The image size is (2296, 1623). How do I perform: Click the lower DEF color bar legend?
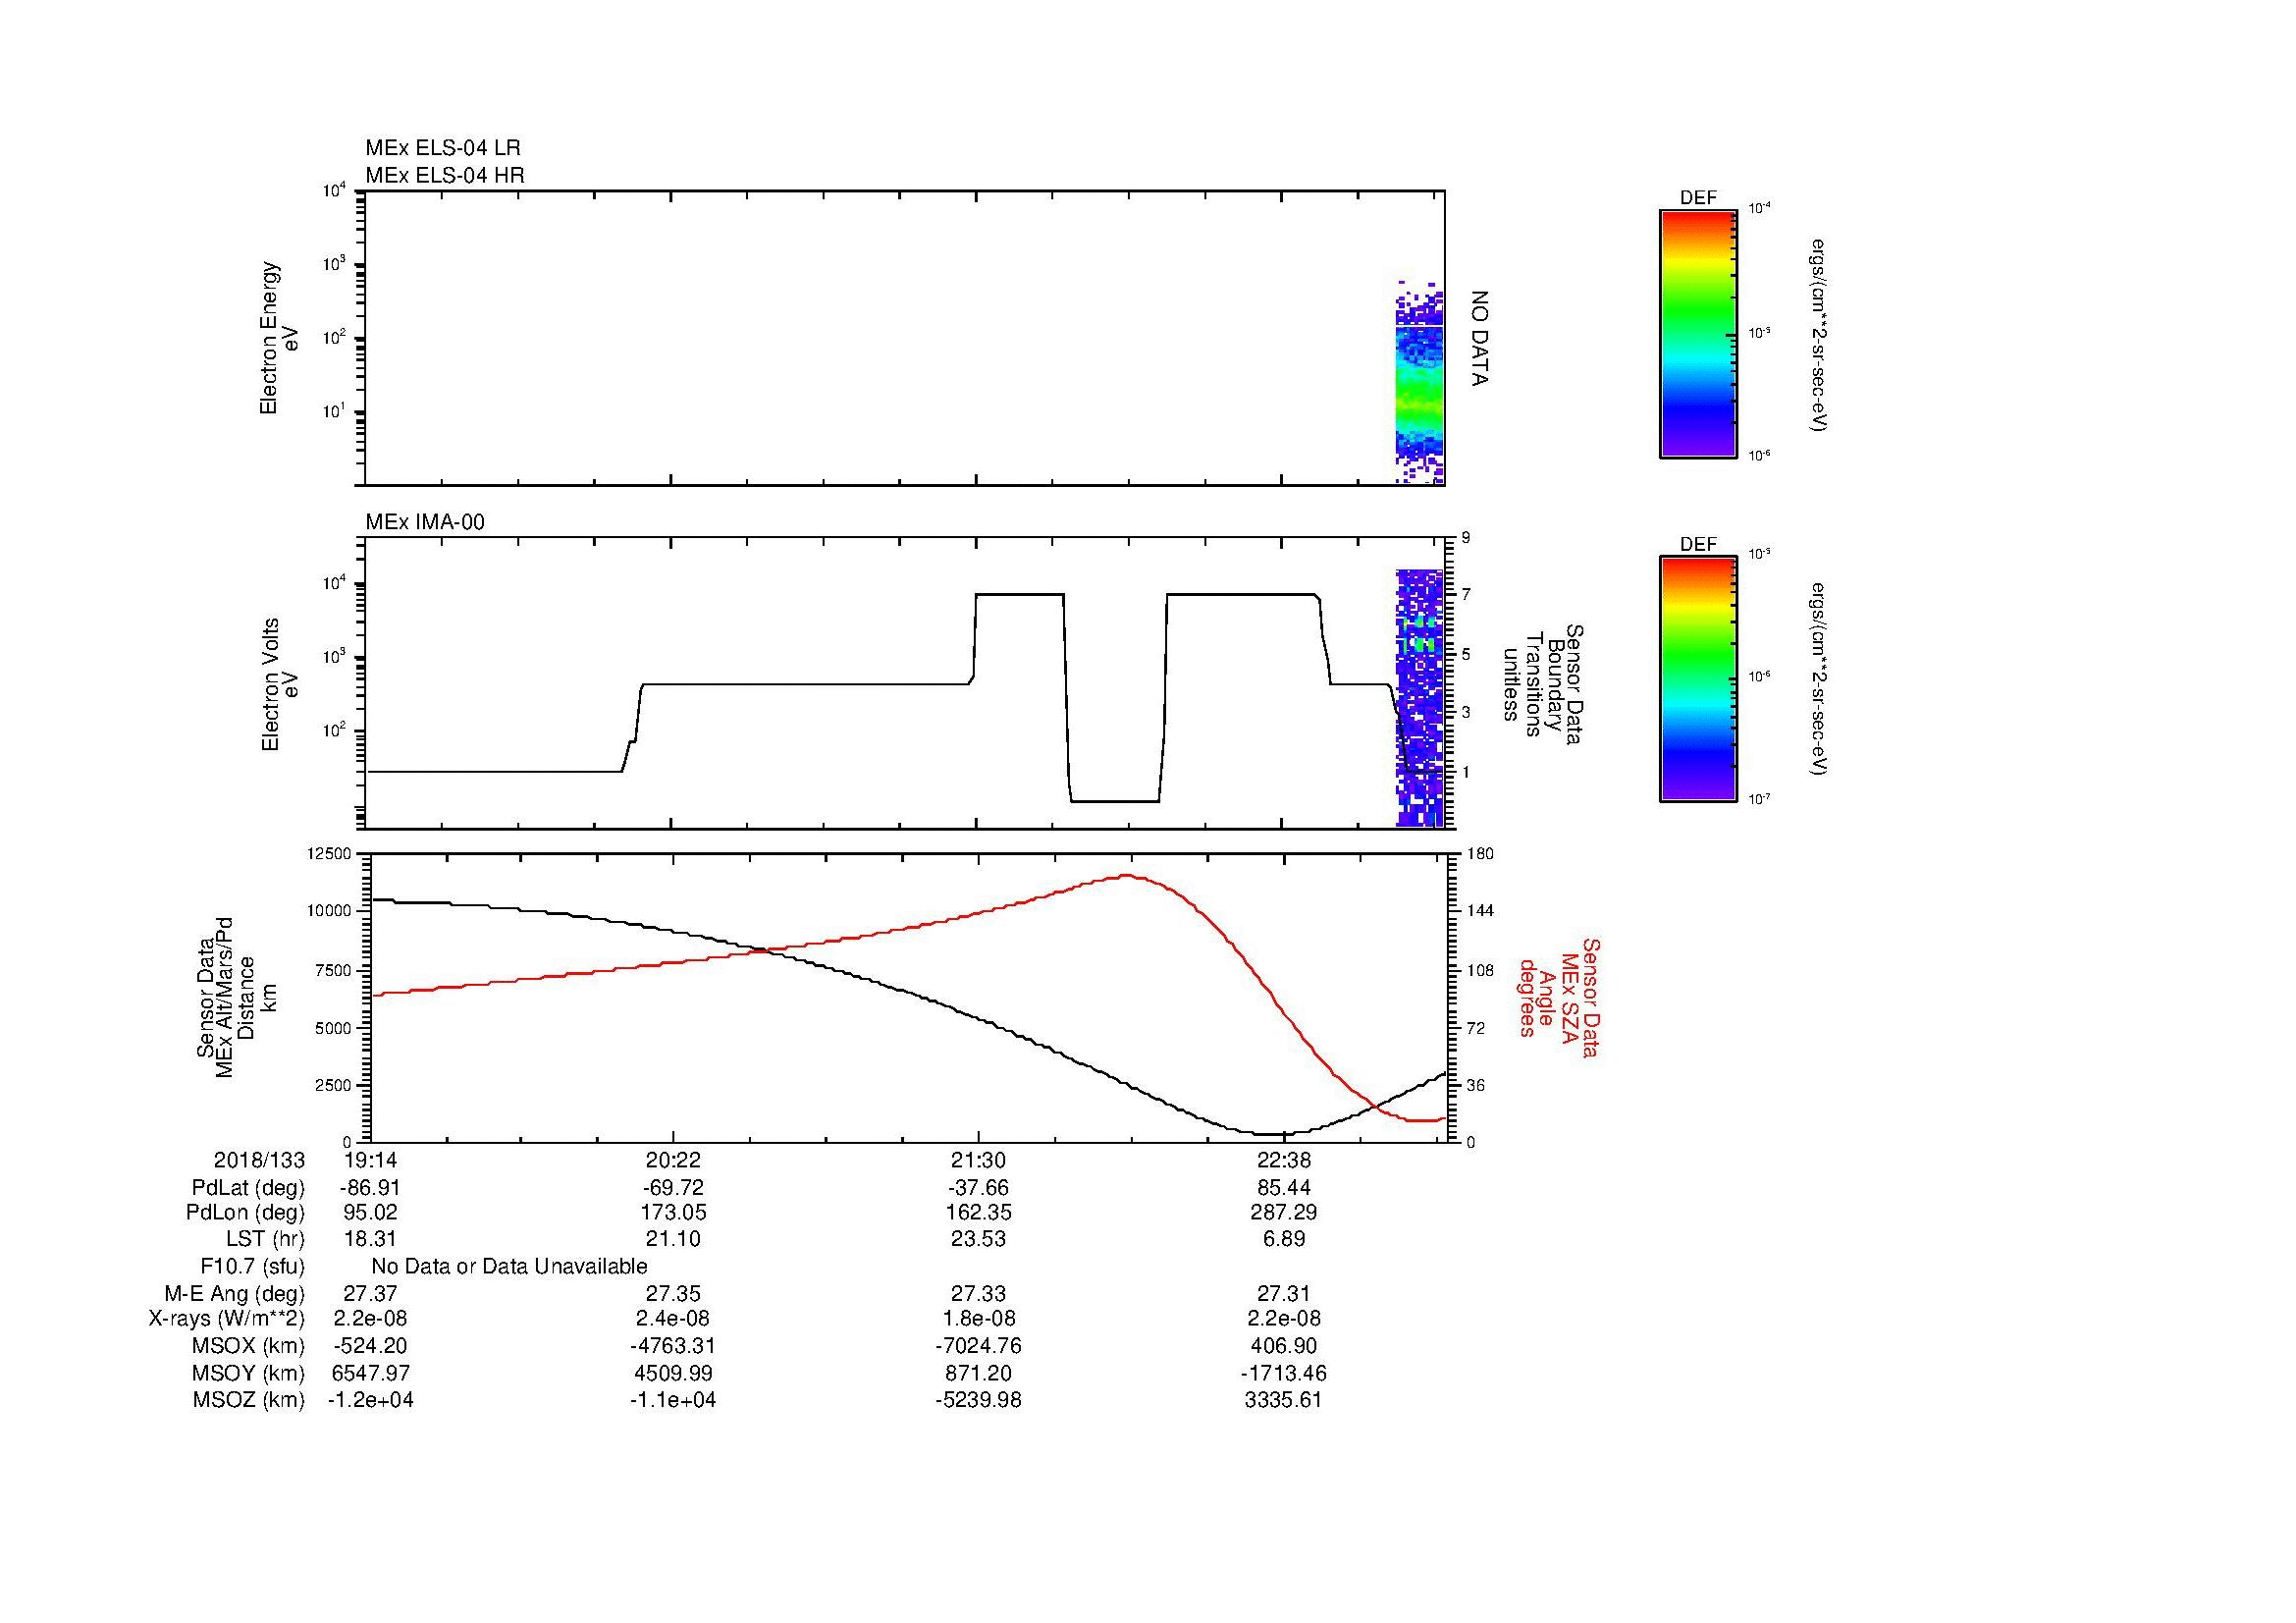[x=1698, y=680]
